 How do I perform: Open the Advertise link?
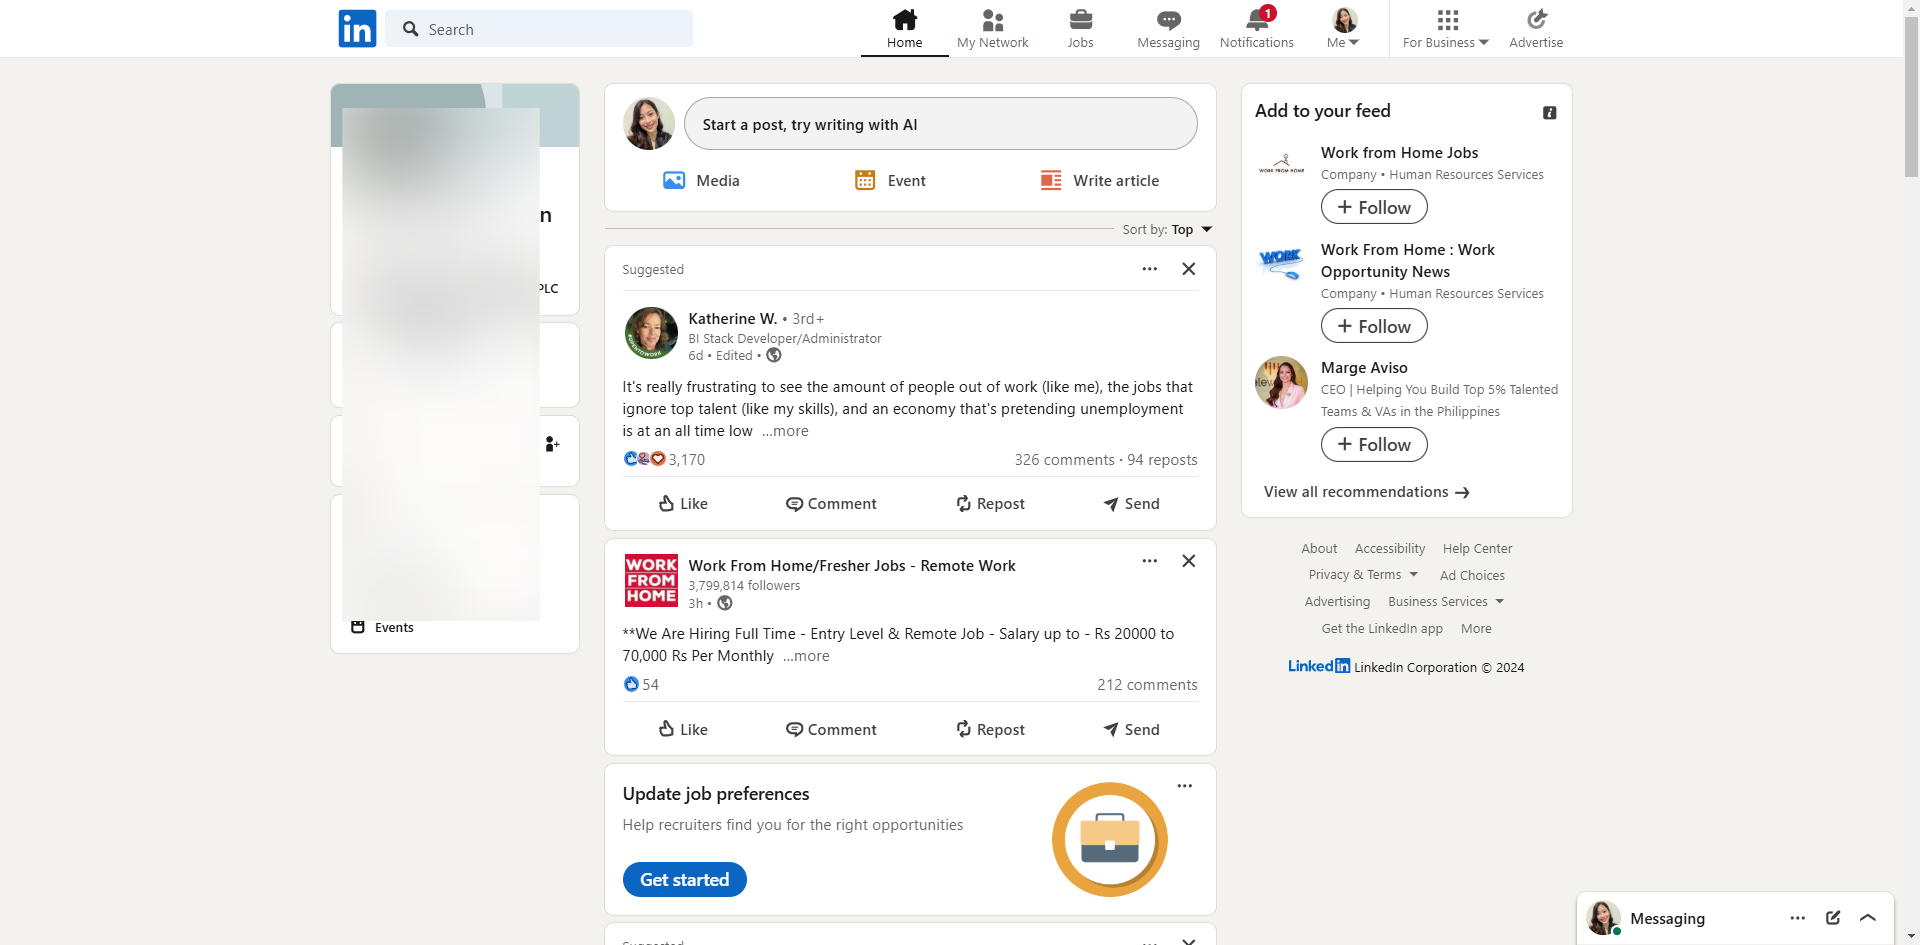point(1536,29)
